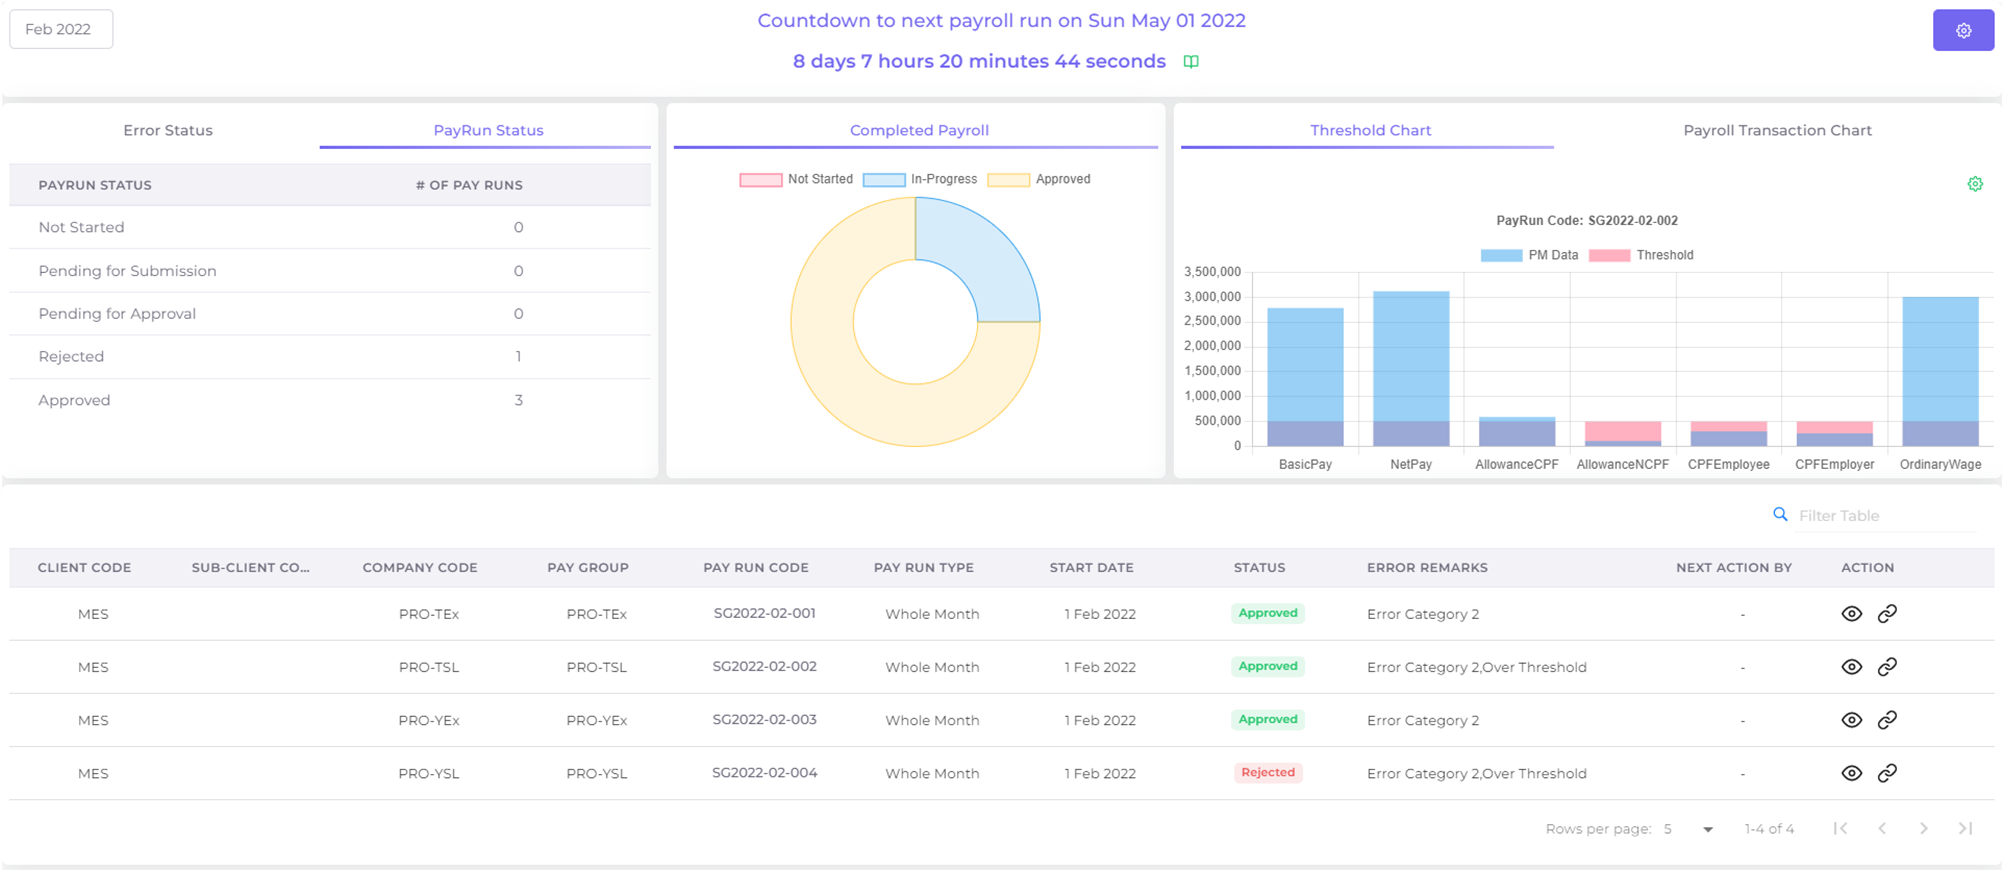Click the Approved badge for SG2022-02-002

click(x=1268, y=666)
